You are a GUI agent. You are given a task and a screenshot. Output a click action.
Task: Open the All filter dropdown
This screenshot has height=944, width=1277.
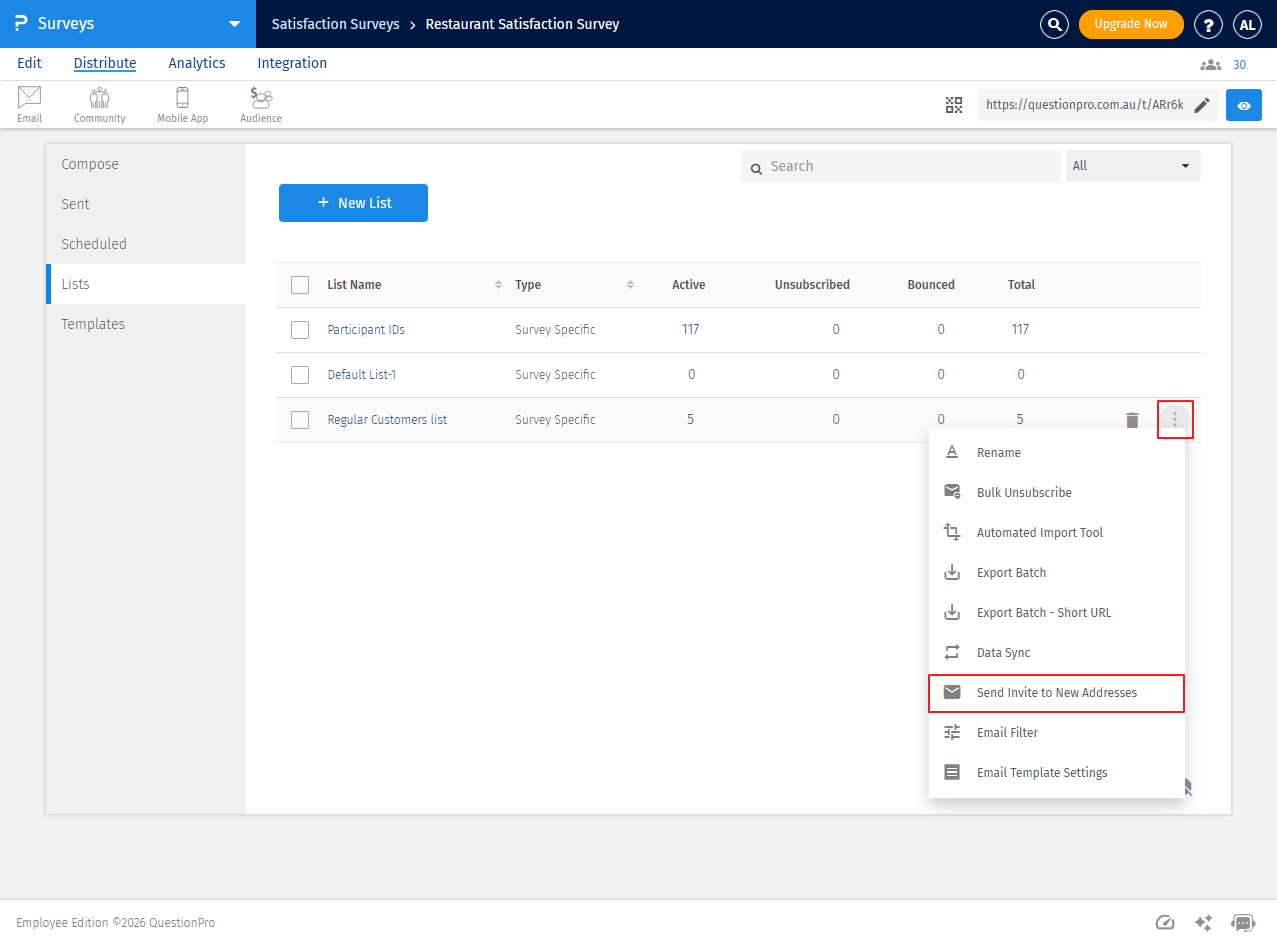click(1132, 166)
